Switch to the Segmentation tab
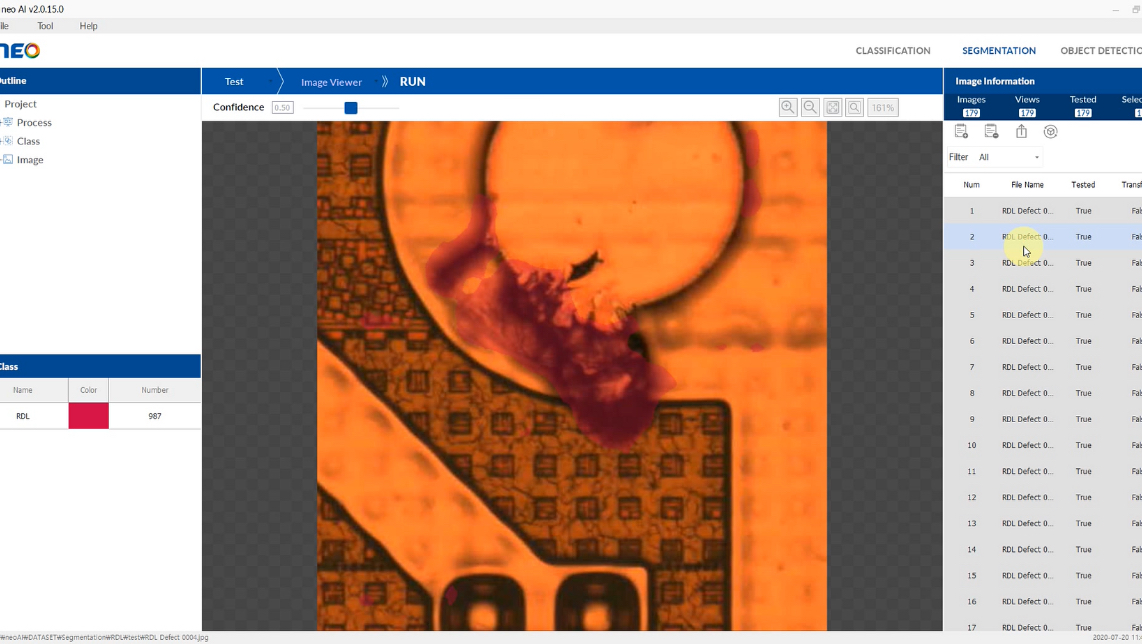 pos(998,51)
